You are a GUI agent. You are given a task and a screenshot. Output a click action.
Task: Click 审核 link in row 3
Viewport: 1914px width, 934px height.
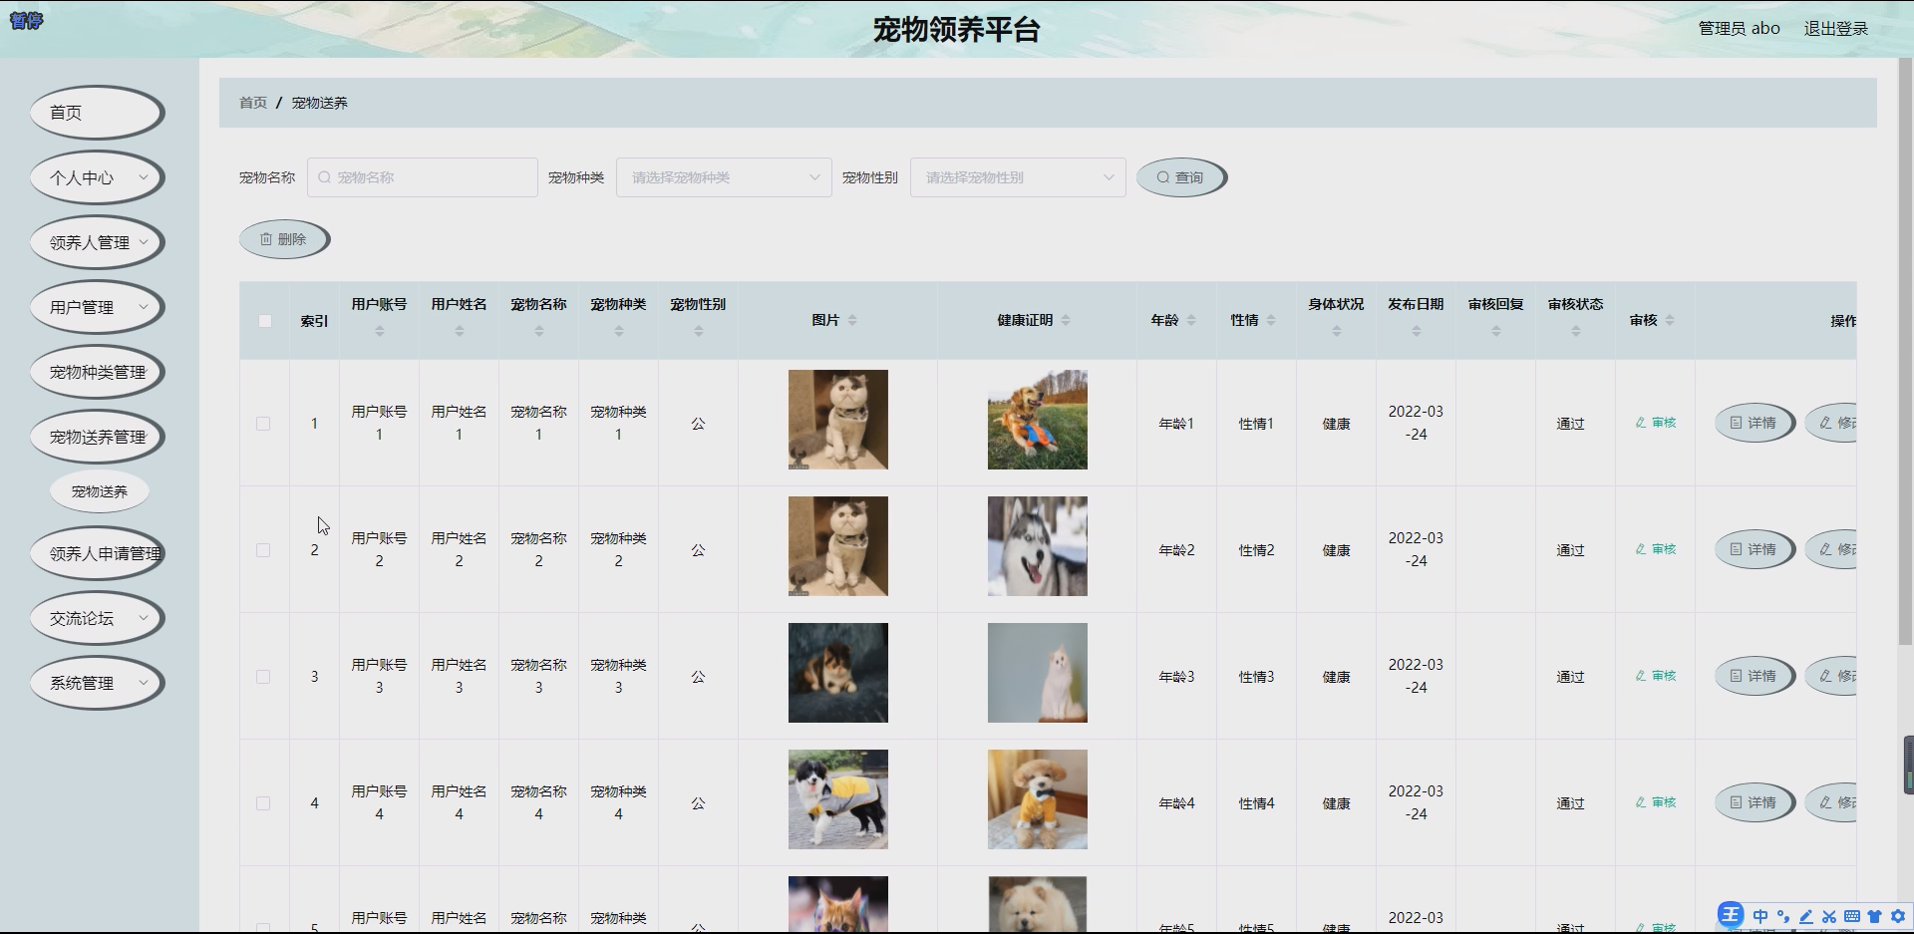(1655, 676)
